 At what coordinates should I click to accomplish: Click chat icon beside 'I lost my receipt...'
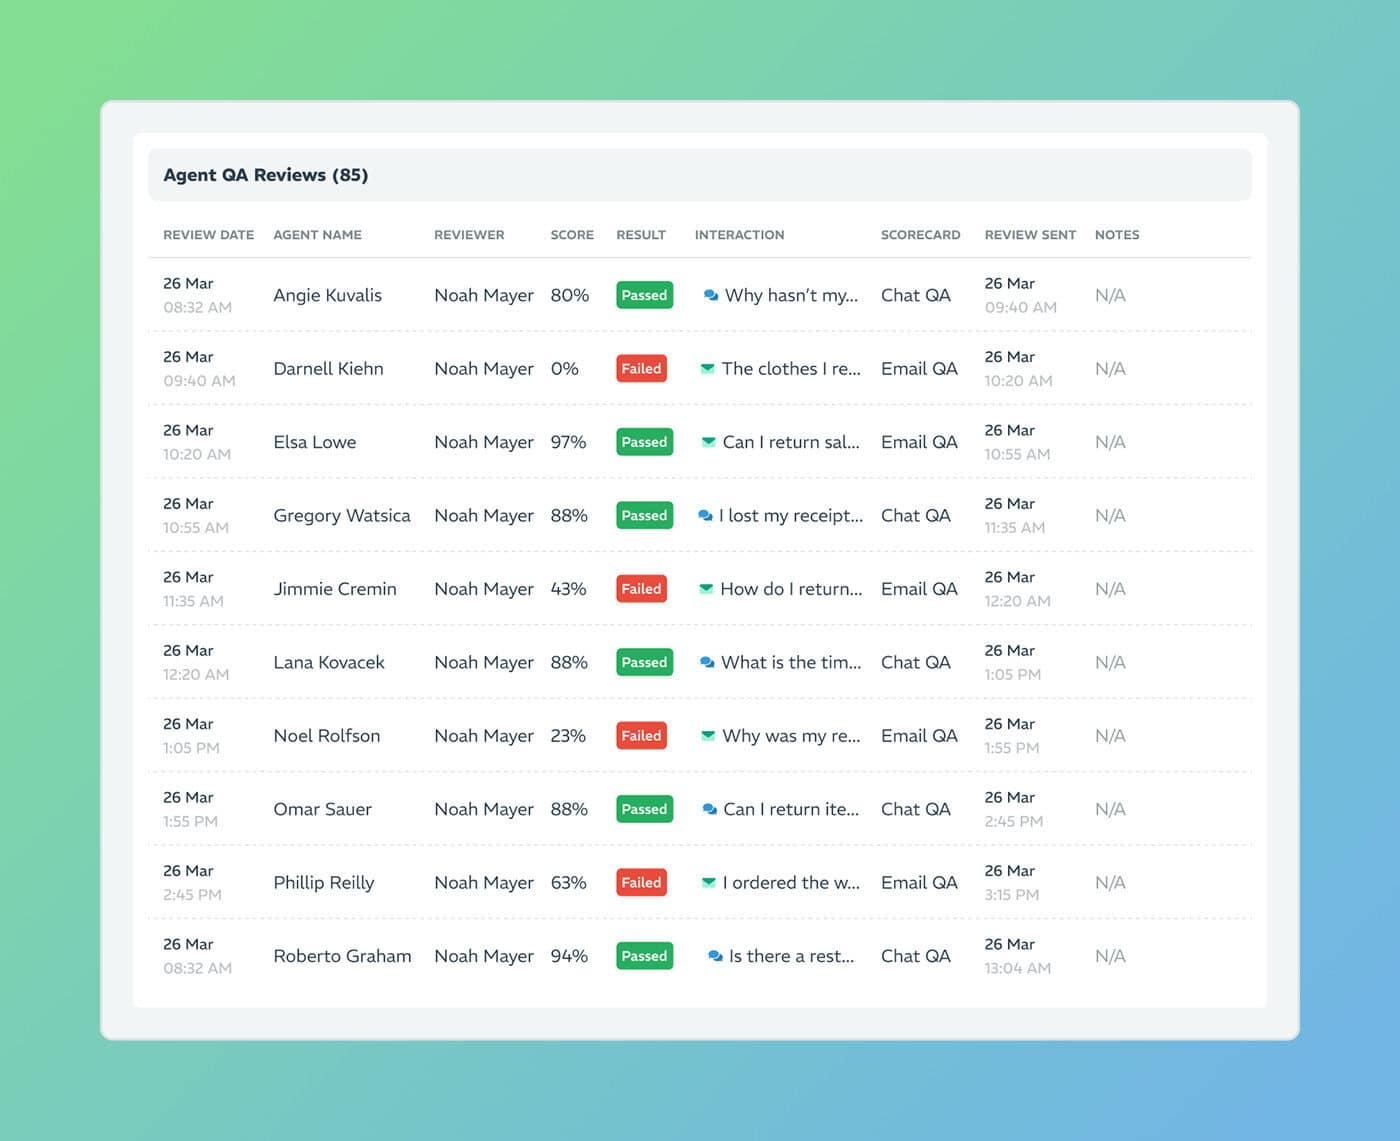tap(705, 515)
